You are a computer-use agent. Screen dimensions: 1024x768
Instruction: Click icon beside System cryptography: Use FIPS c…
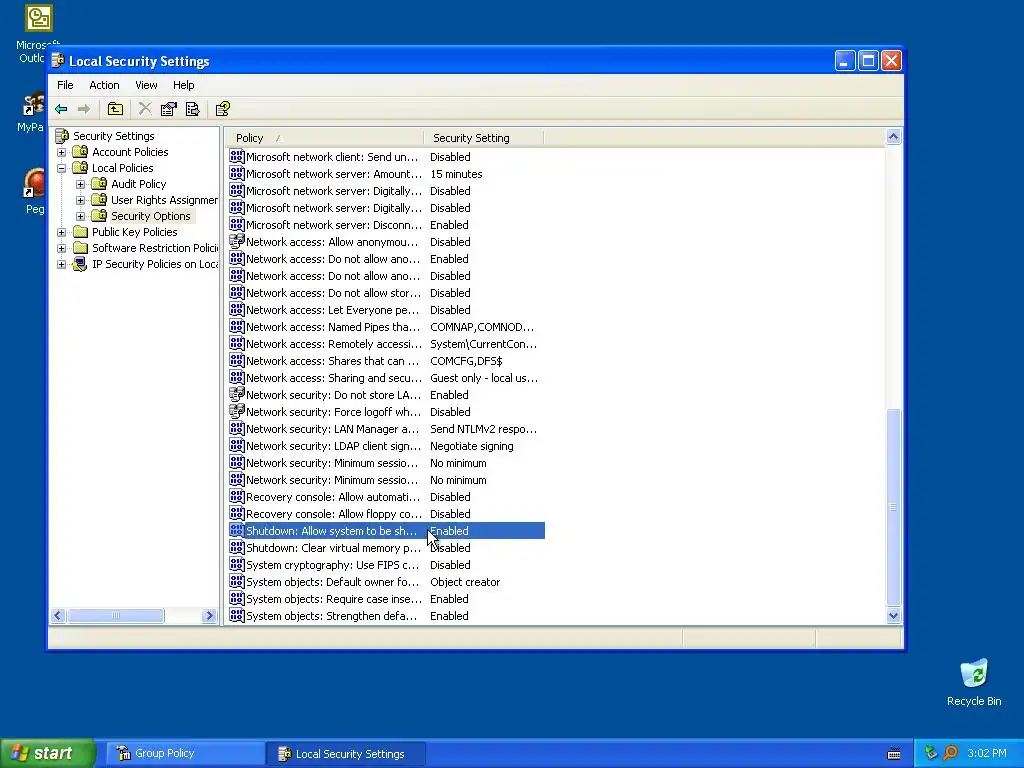pyautogui.click(x=236, y=564)
